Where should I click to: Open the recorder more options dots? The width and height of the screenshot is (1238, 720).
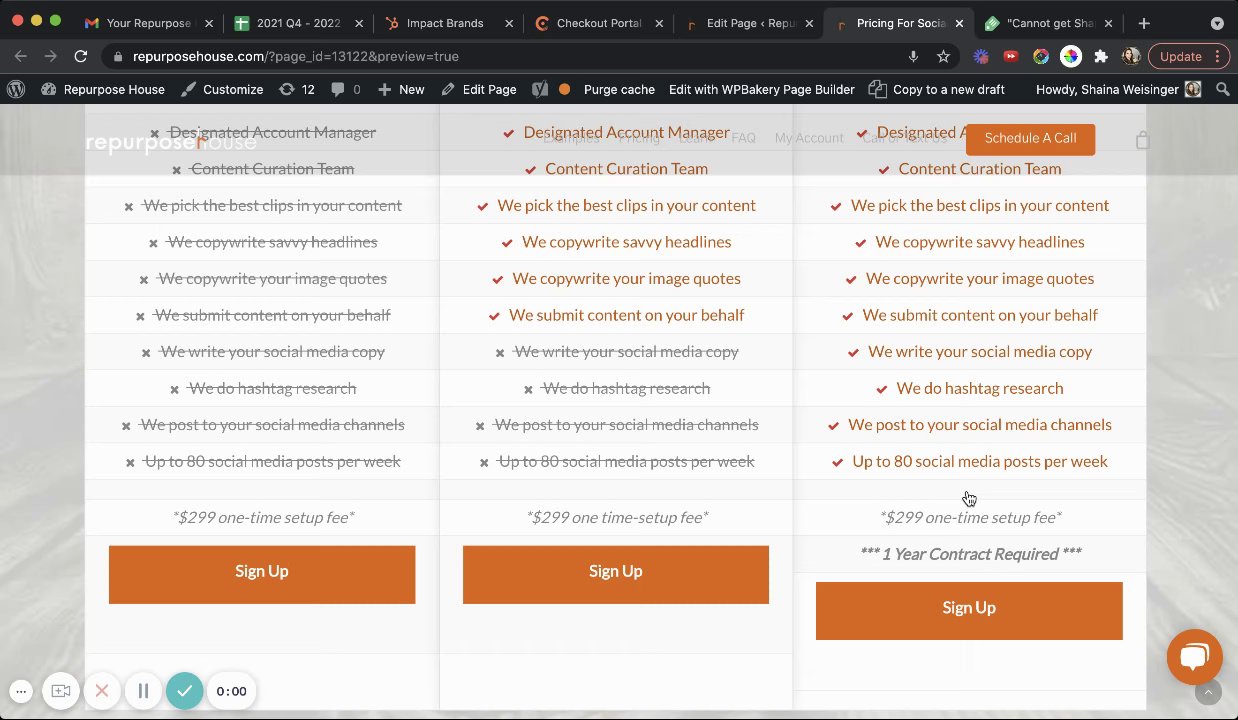tap(21, 691)
